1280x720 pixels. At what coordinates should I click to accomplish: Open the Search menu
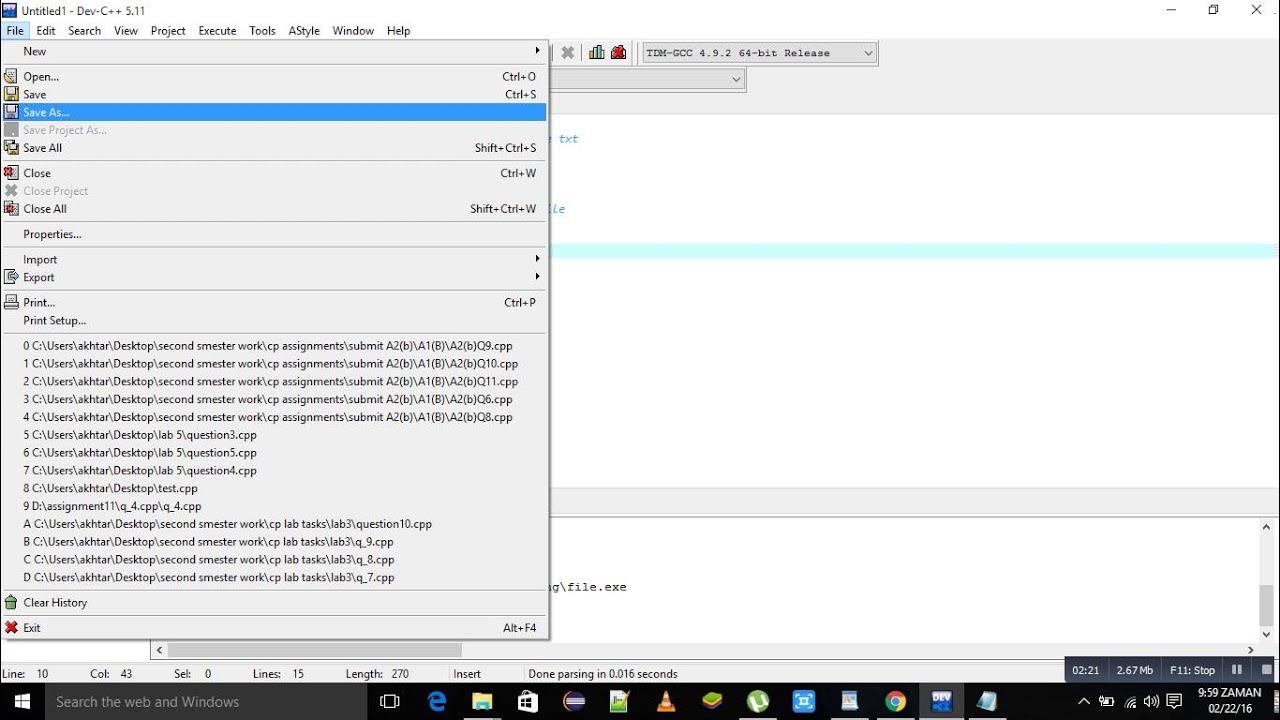(x=84, y=31)
